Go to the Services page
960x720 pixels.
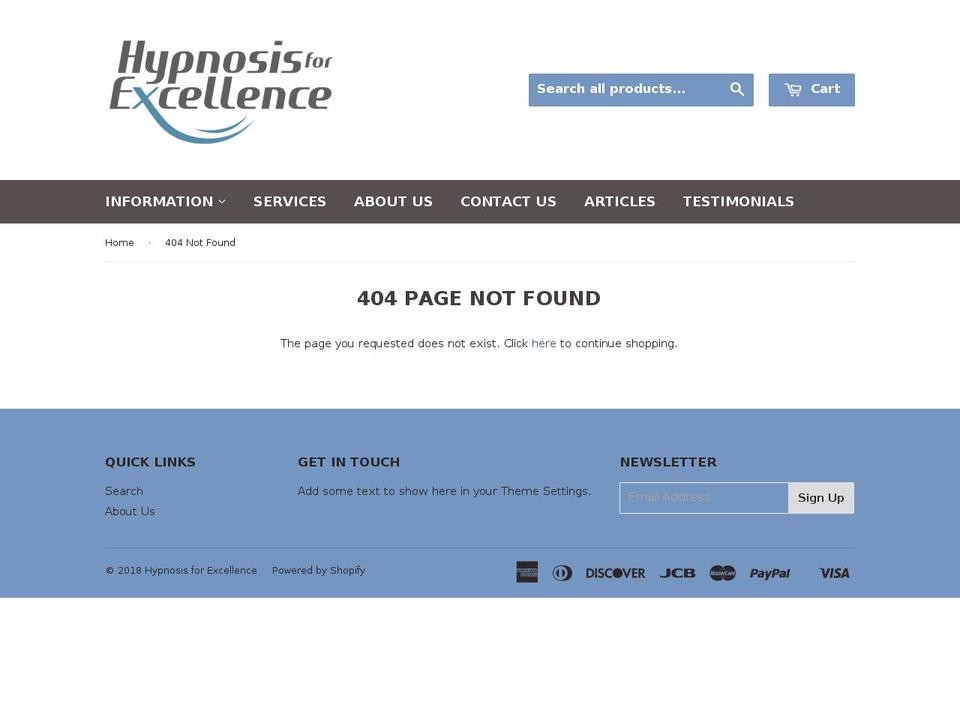tap(290, 201)
